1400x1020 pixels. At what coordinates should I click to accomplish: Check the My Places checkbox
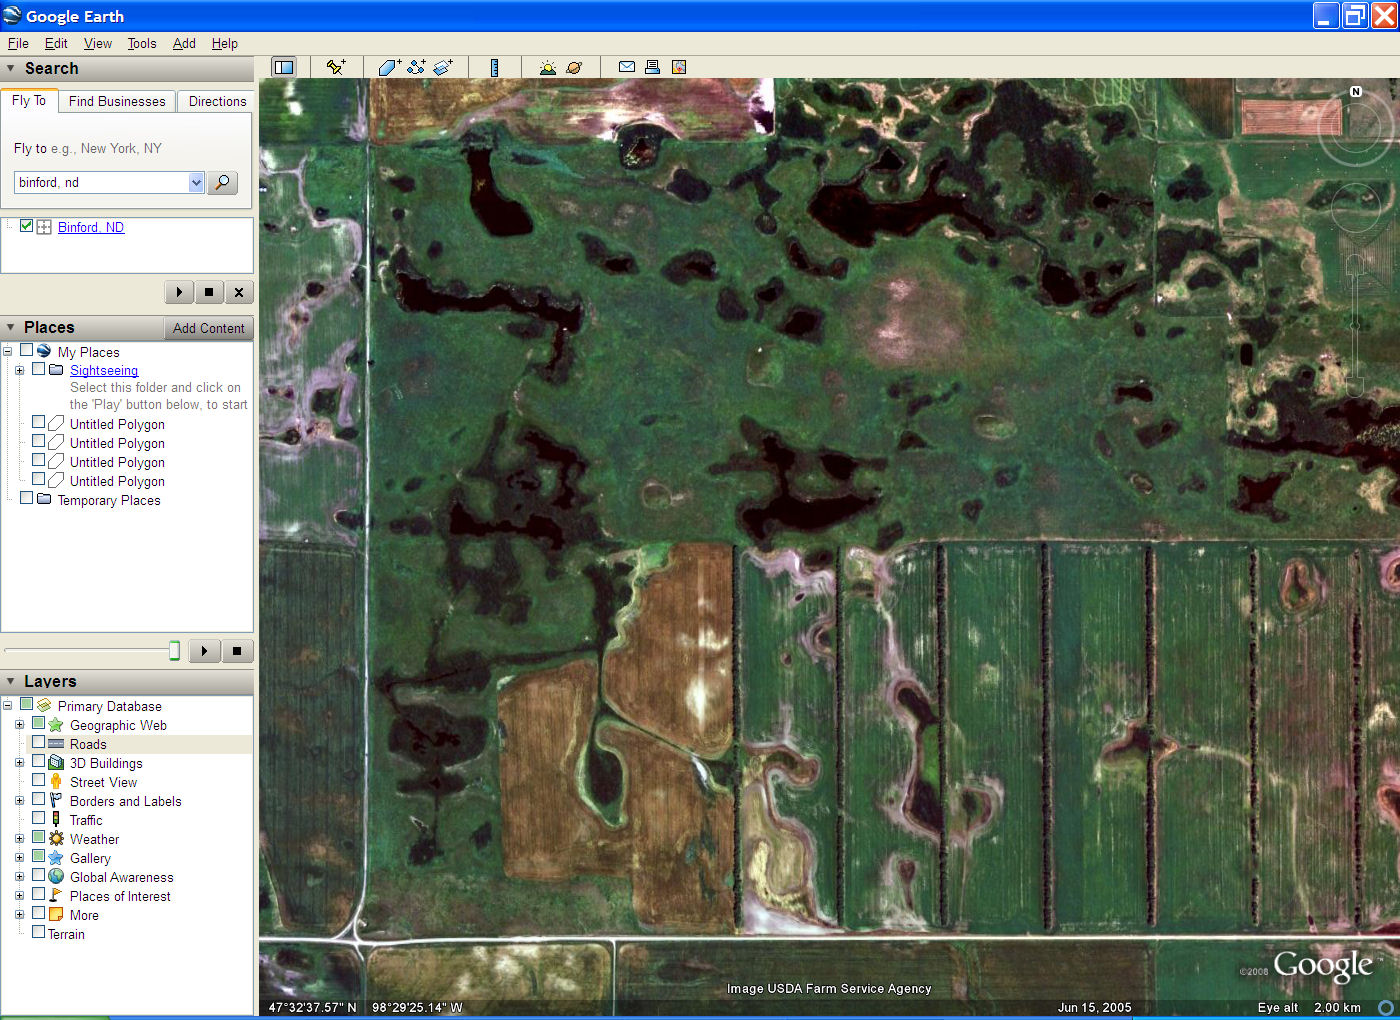(26, 350)
